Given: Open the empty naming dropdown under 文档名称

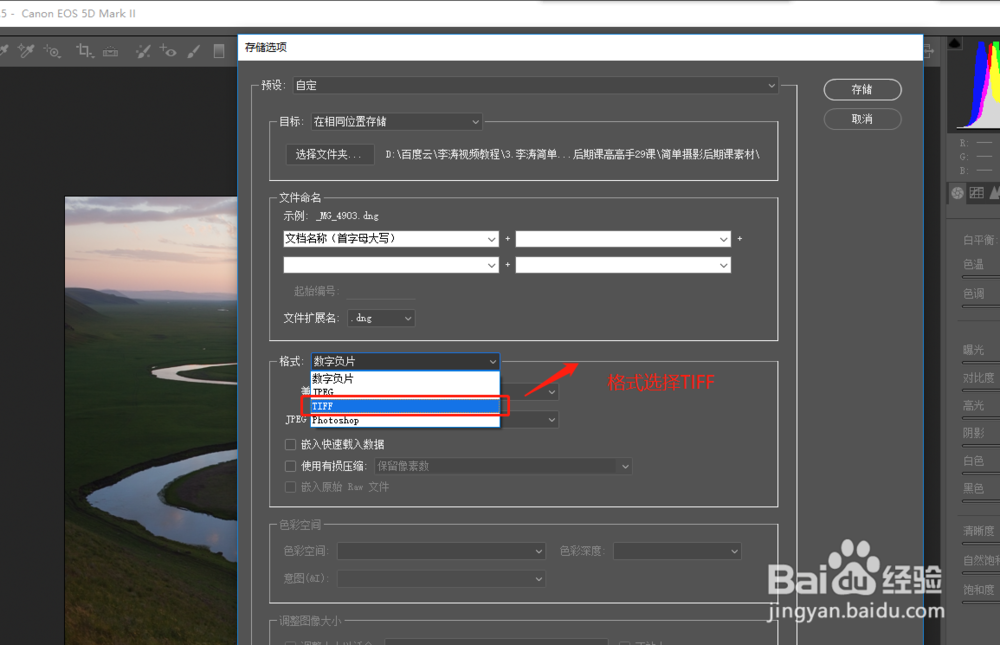Looking at the screenshot, I should (x=391, y=265).
